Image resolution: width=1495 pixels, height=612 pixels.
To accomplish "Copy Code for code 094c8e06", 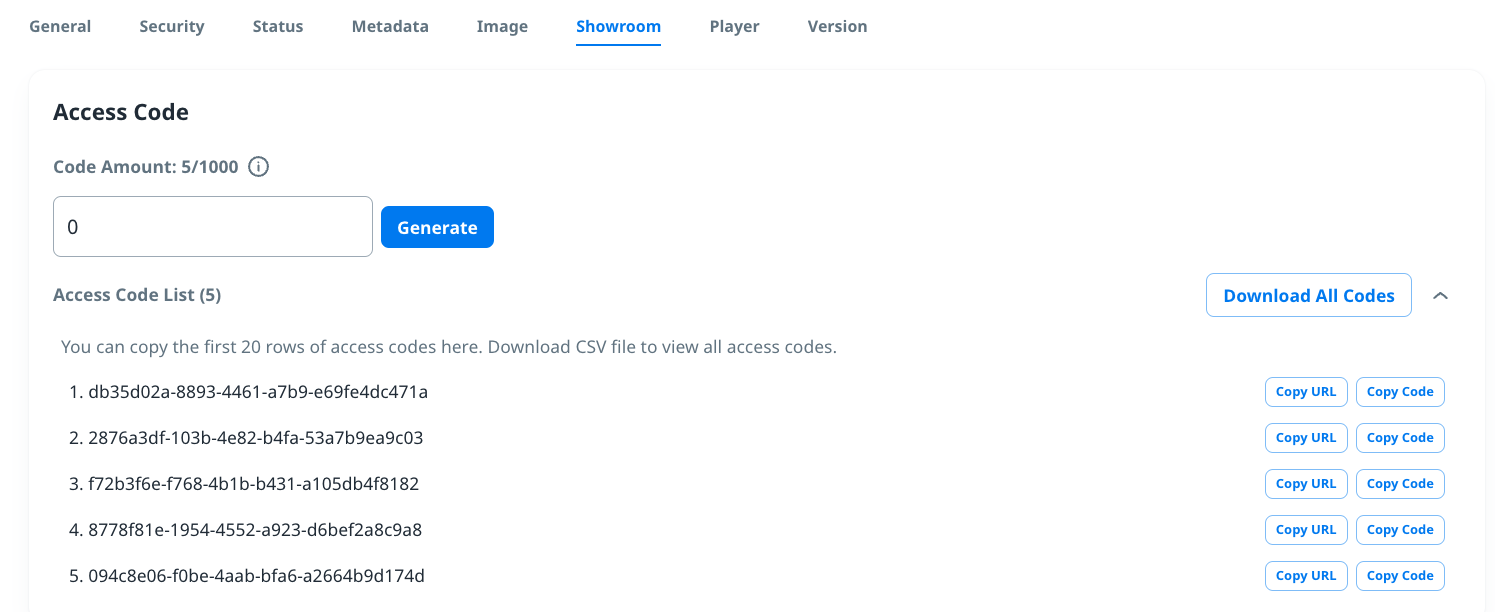I will (x=1400, y=576).
